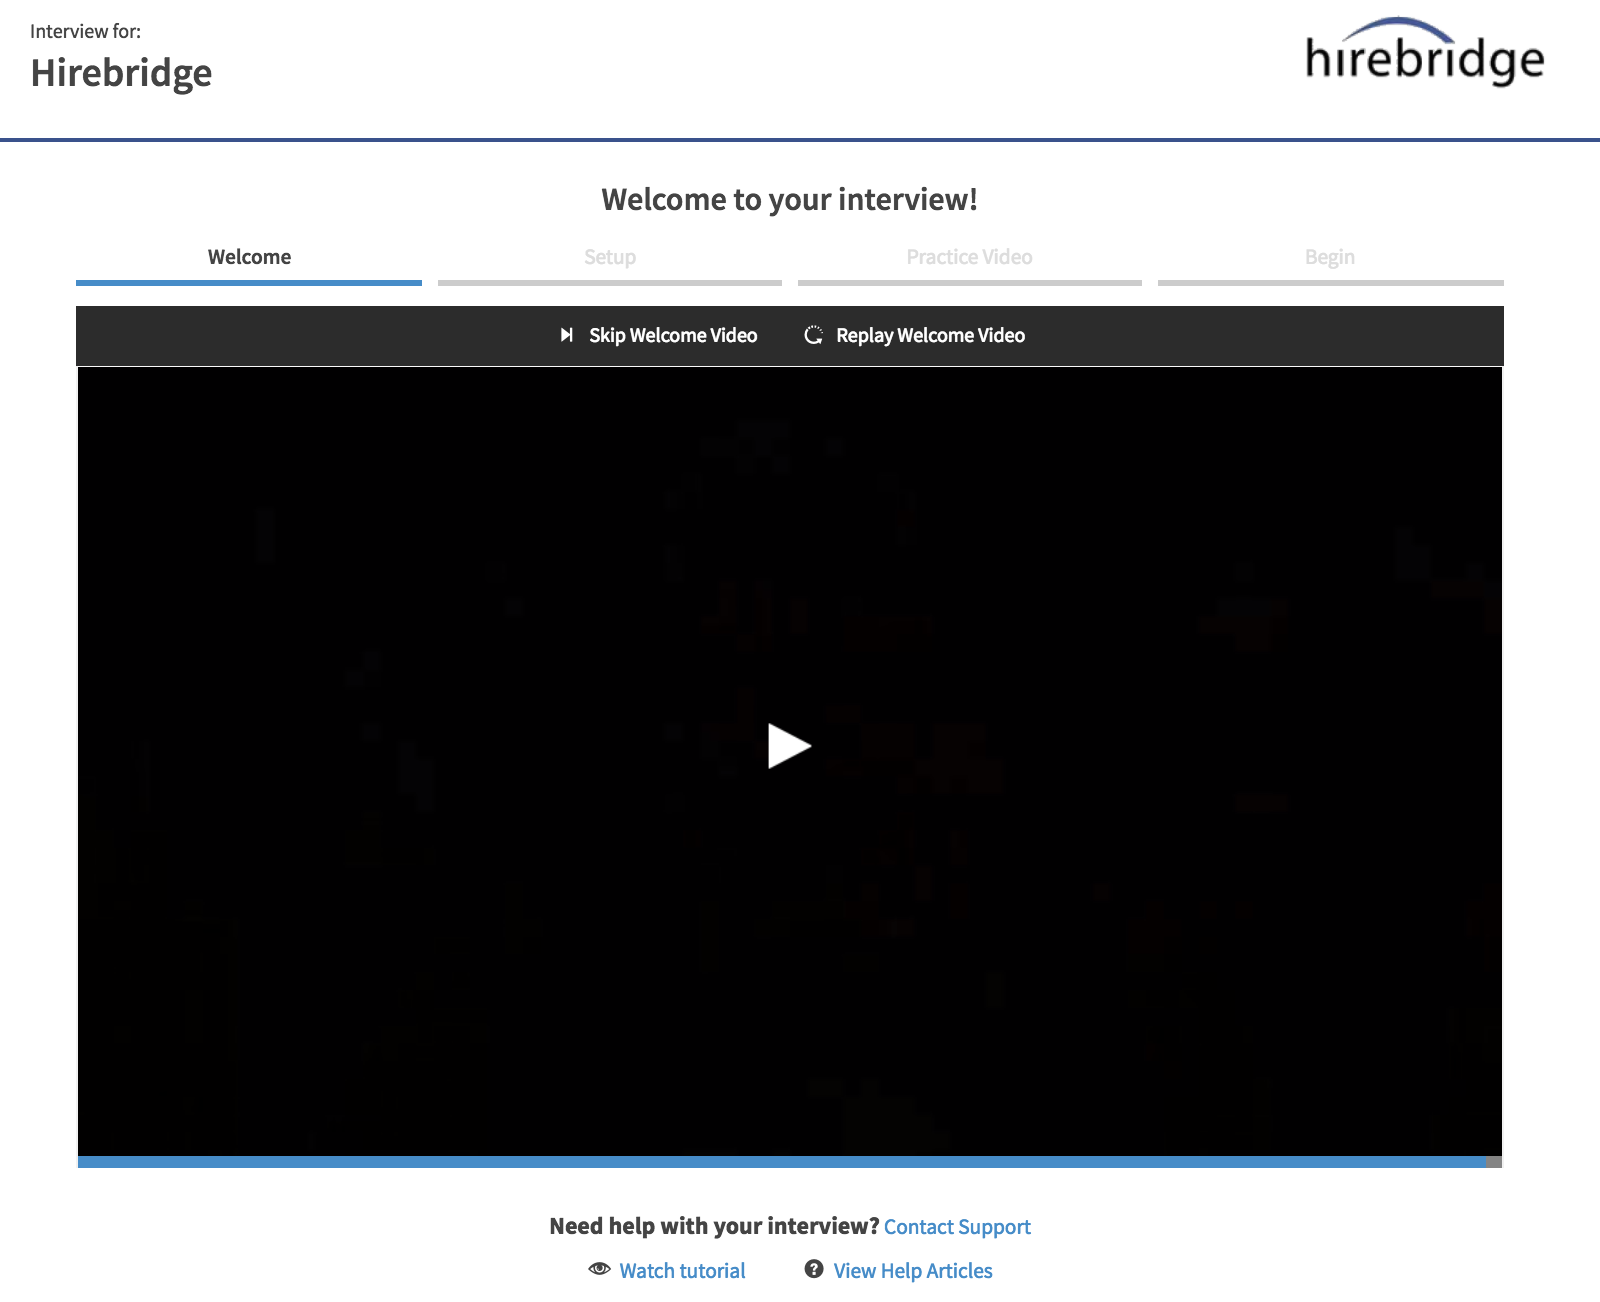
Task: Switch to the Setup tab
Action: (609, 256)
